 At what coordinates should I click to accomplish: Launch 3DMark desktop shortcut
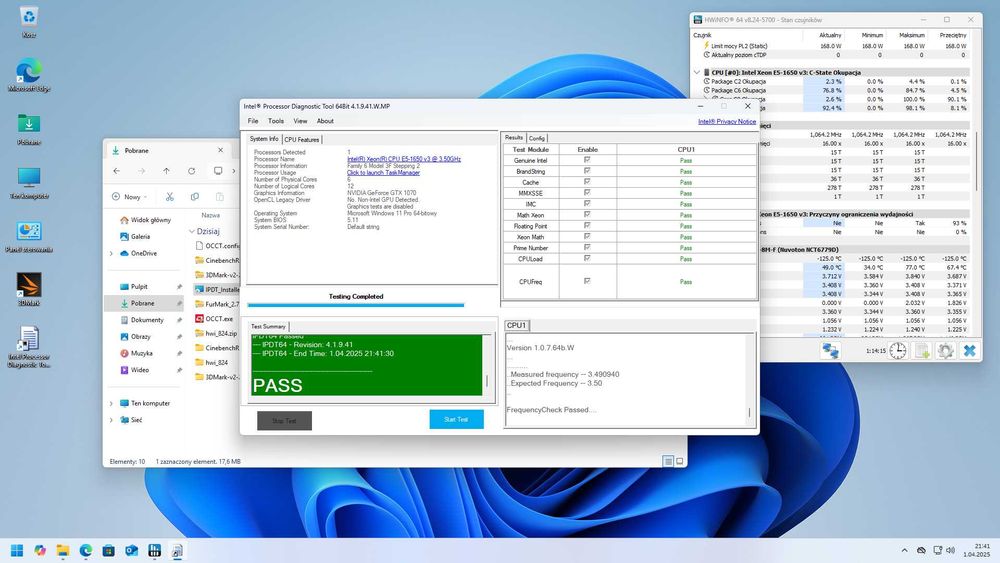tap(29, 289)
